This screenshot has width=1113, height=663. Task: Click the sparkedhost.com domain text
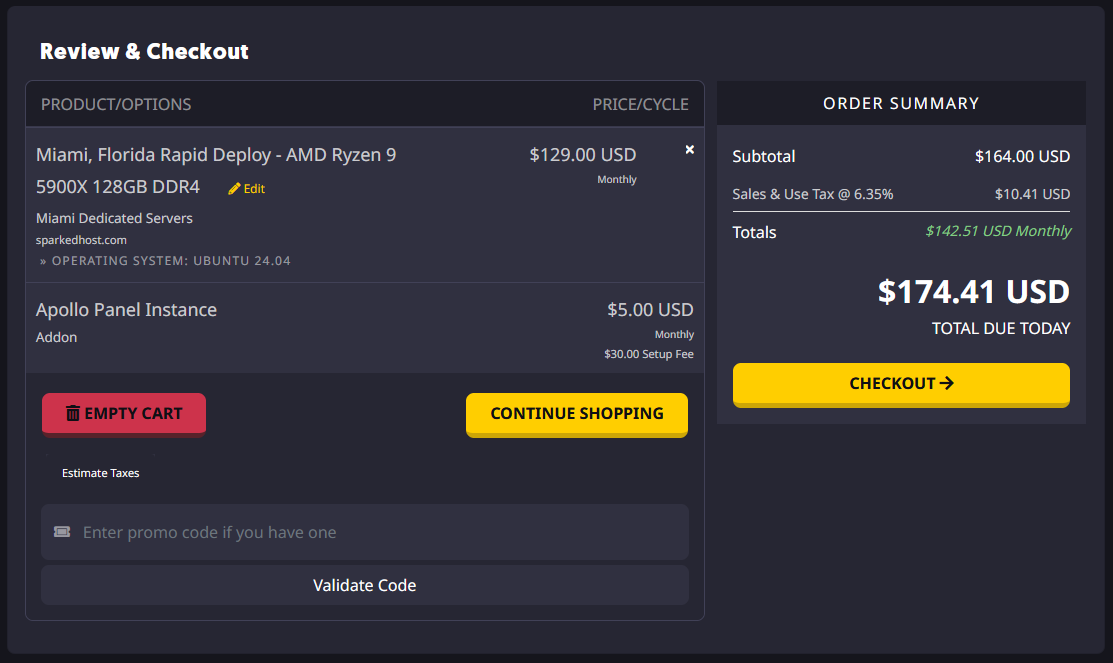(81, 240)
